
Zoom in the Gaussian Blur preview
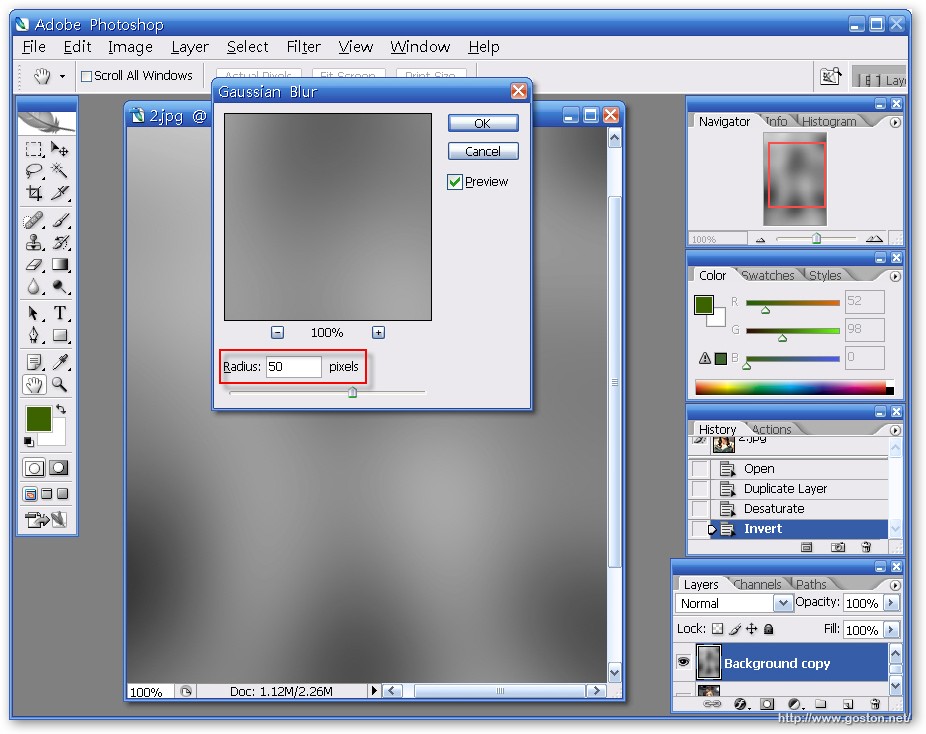click(x=379, y=332)
